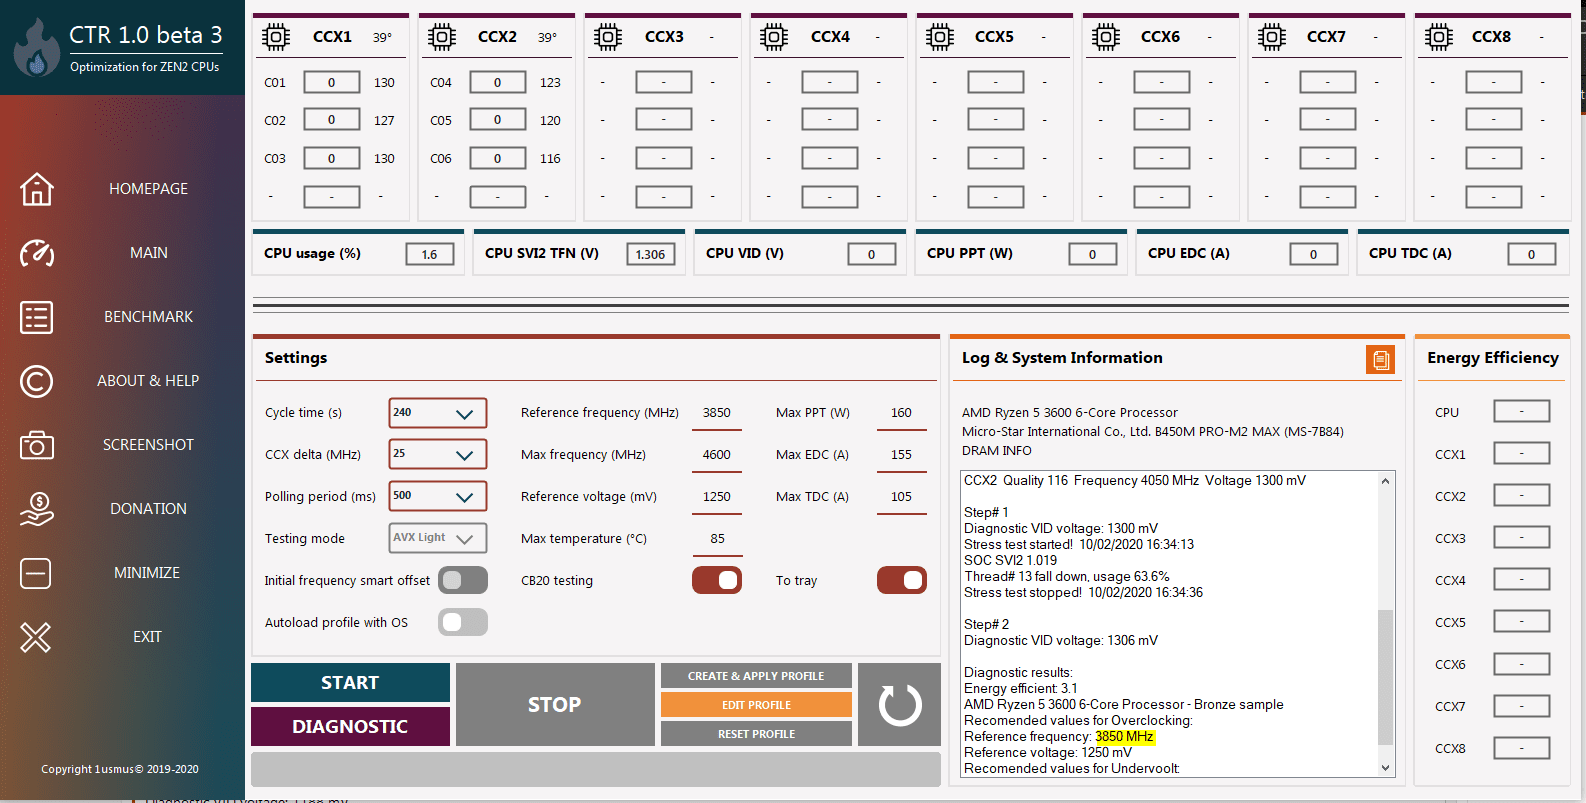Open the BENCHMARK page
1586x803 pixels.
(x=148, y=317)
